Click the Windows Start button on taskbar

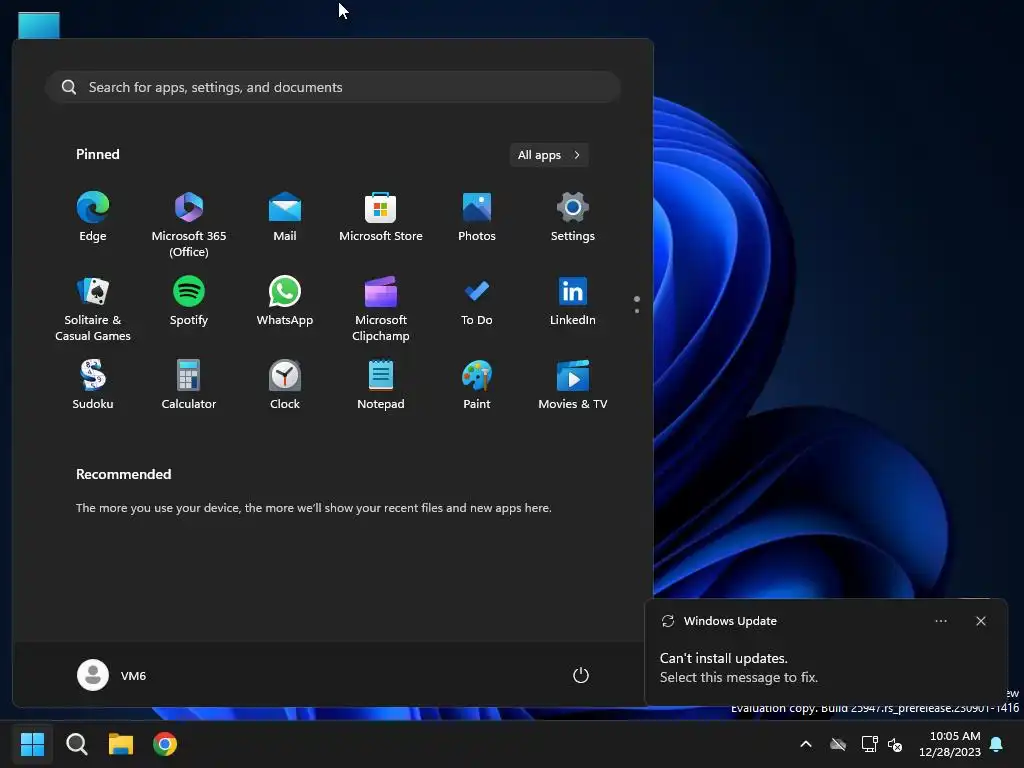pyautogui.click(x=33, y=744)
